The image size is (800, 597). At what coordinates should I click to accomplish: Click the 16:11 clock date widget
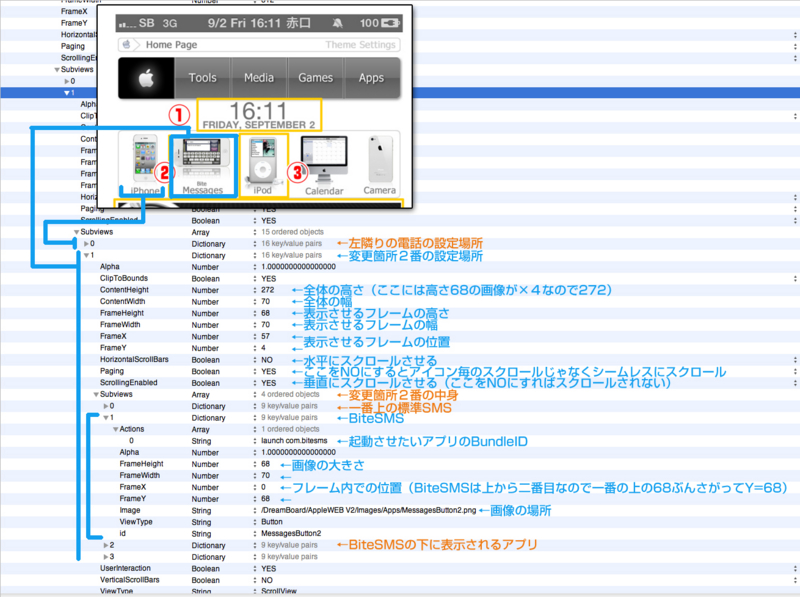[x=259, y=115]
